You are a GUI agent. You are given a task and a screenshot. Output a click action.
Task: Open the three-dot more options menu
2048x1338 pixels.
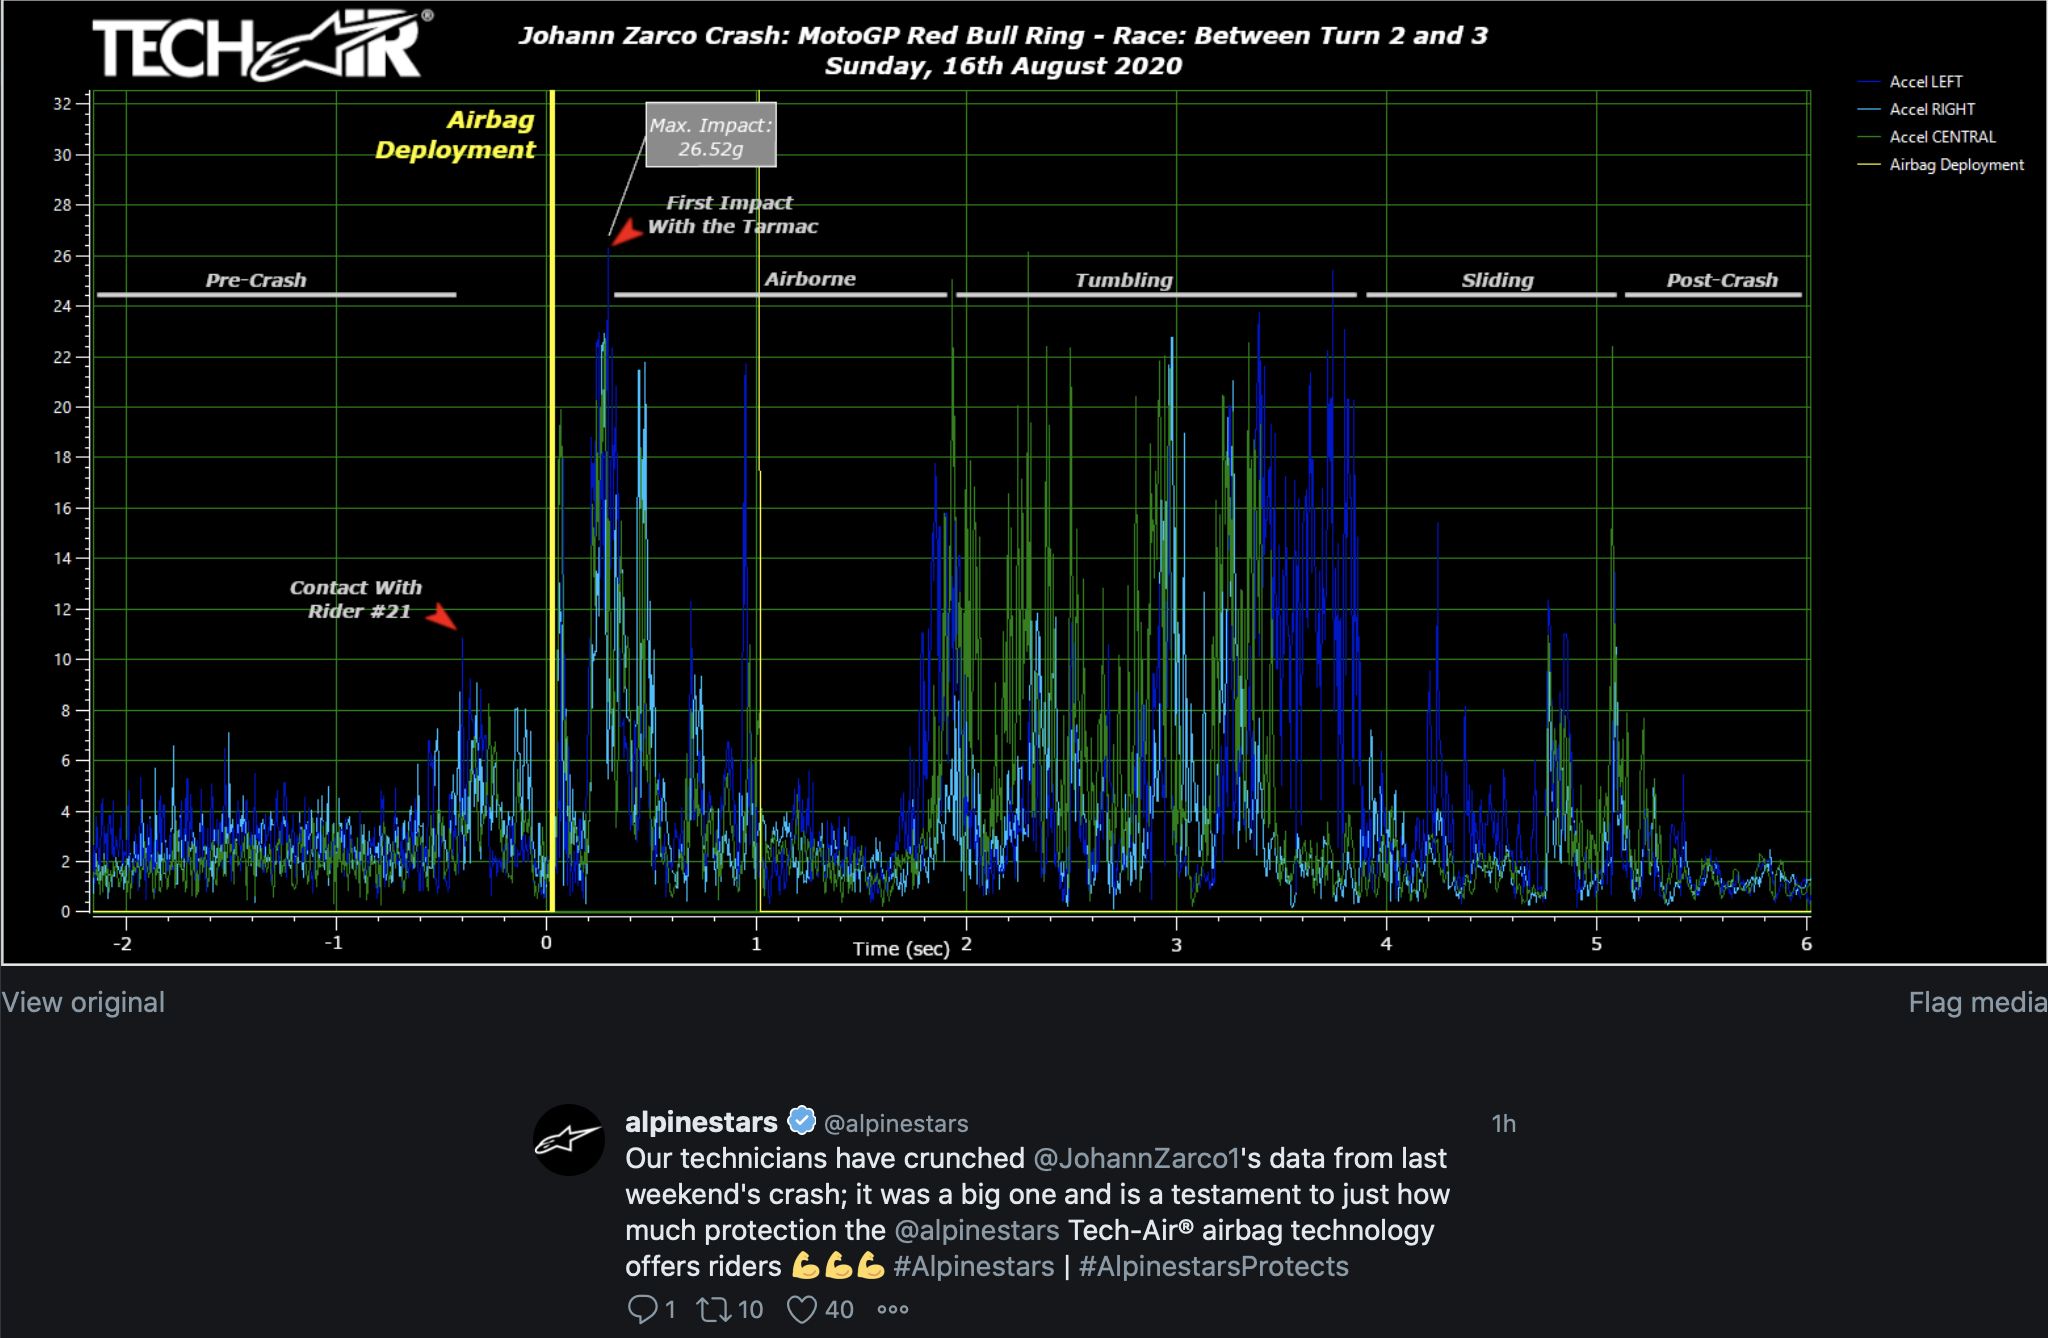tap(893, 1309)
